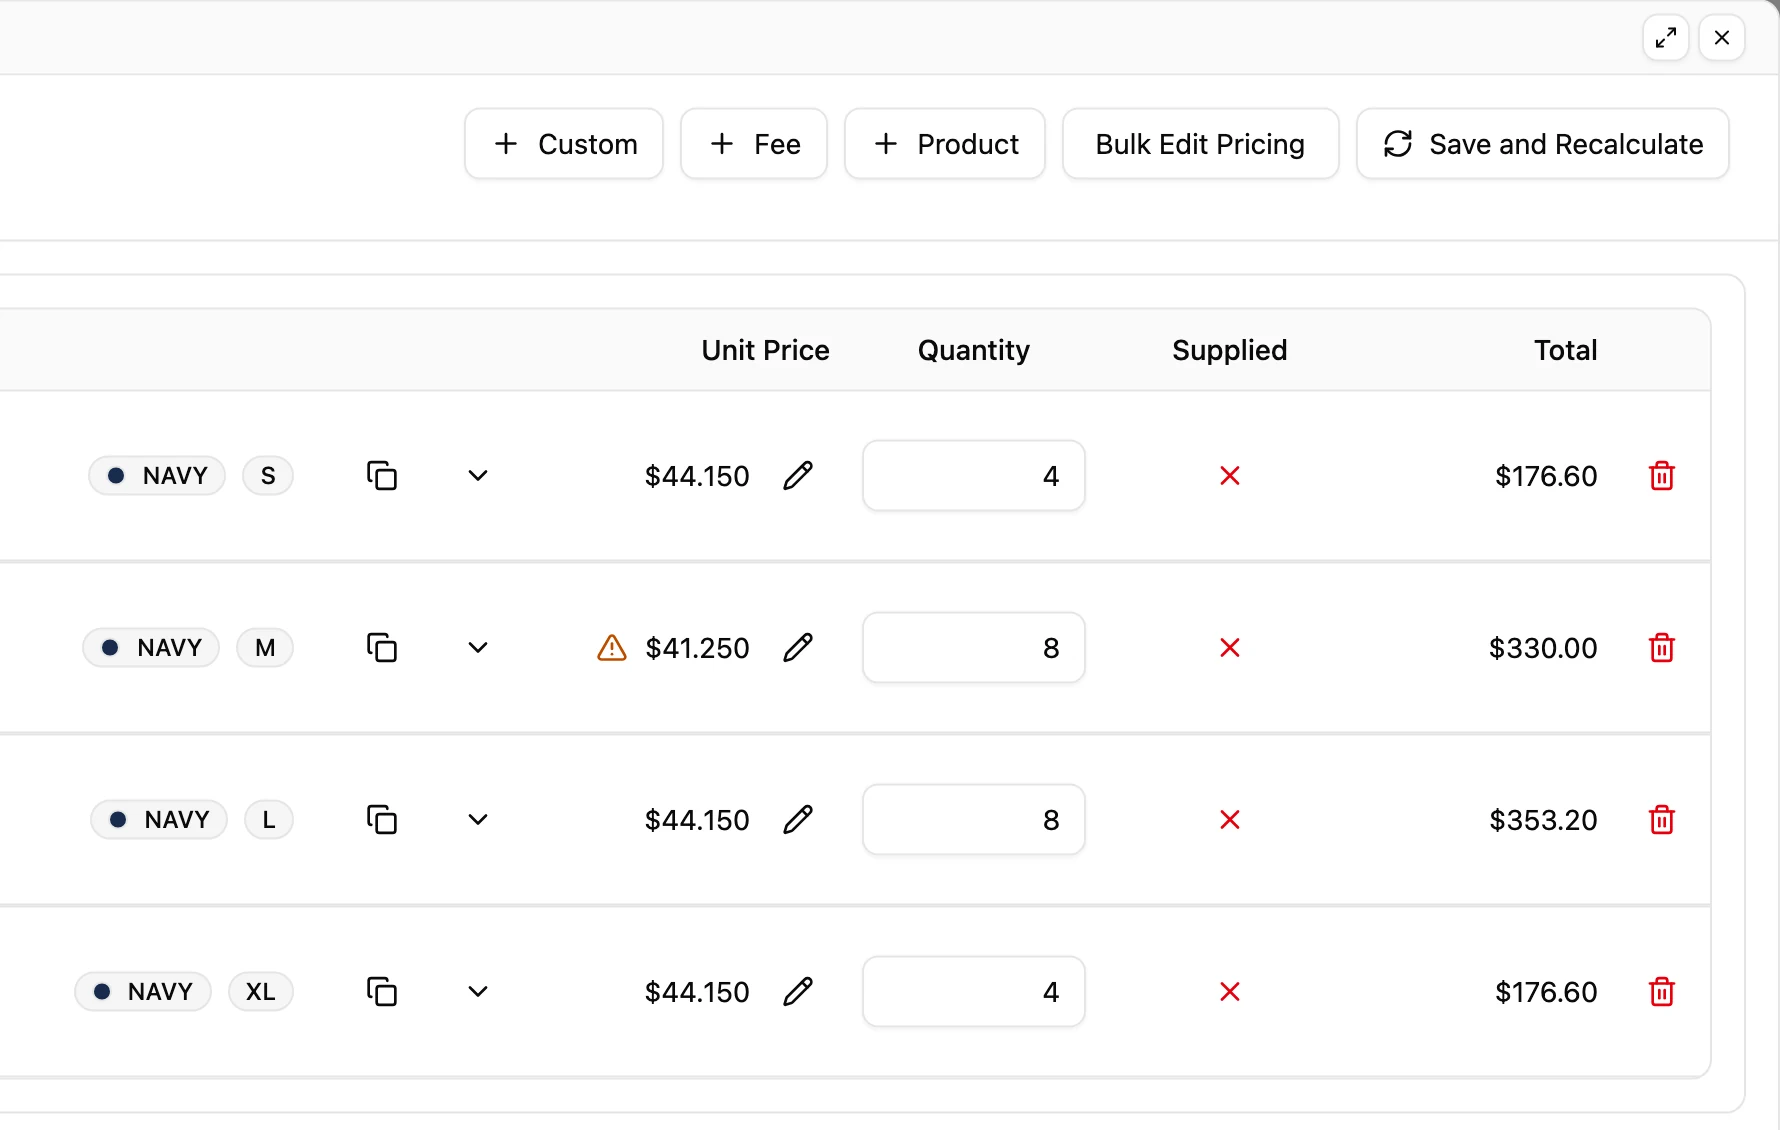
Task: Delete the $353.20 NAVY L row
Action: tap(1662, 820)
